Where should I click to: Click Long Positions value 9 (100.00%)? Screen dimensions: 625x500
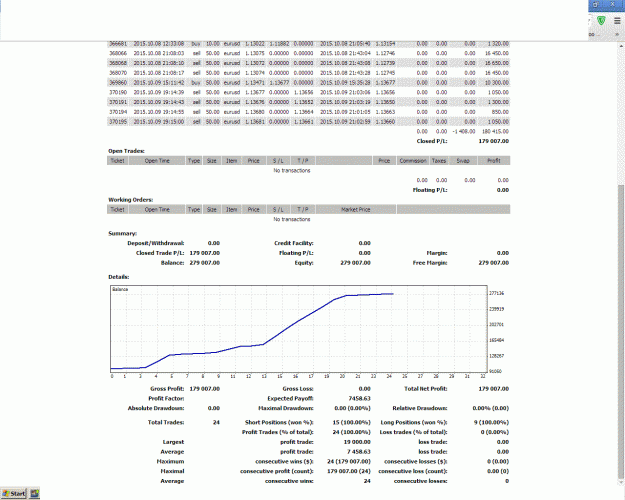pyautogui.click(x=491, y=423)
